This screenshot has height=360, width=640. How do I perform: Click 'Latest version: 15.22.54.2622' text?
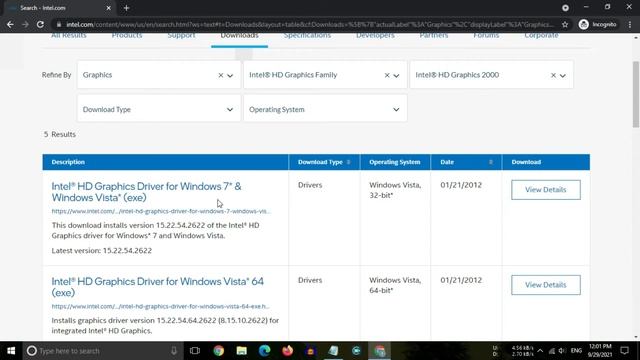pos(102,251)
